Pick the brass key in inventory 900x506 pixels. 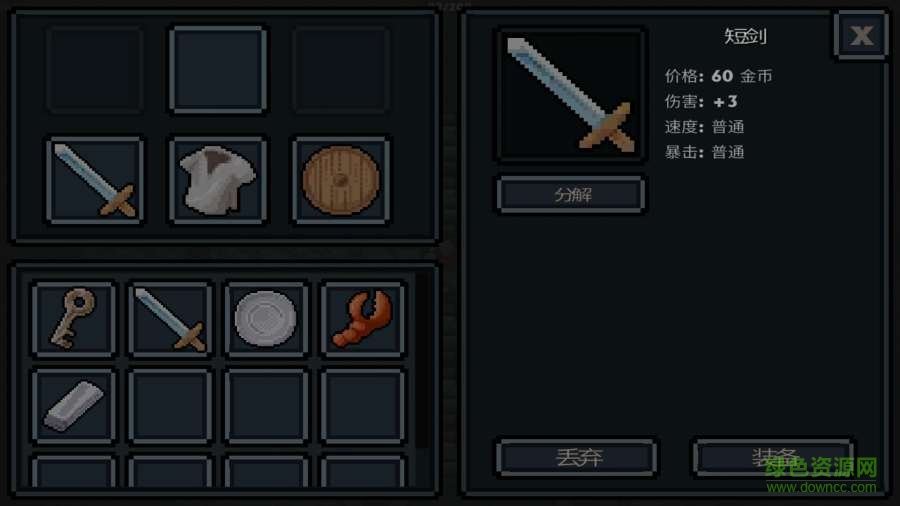coord(74,319)
